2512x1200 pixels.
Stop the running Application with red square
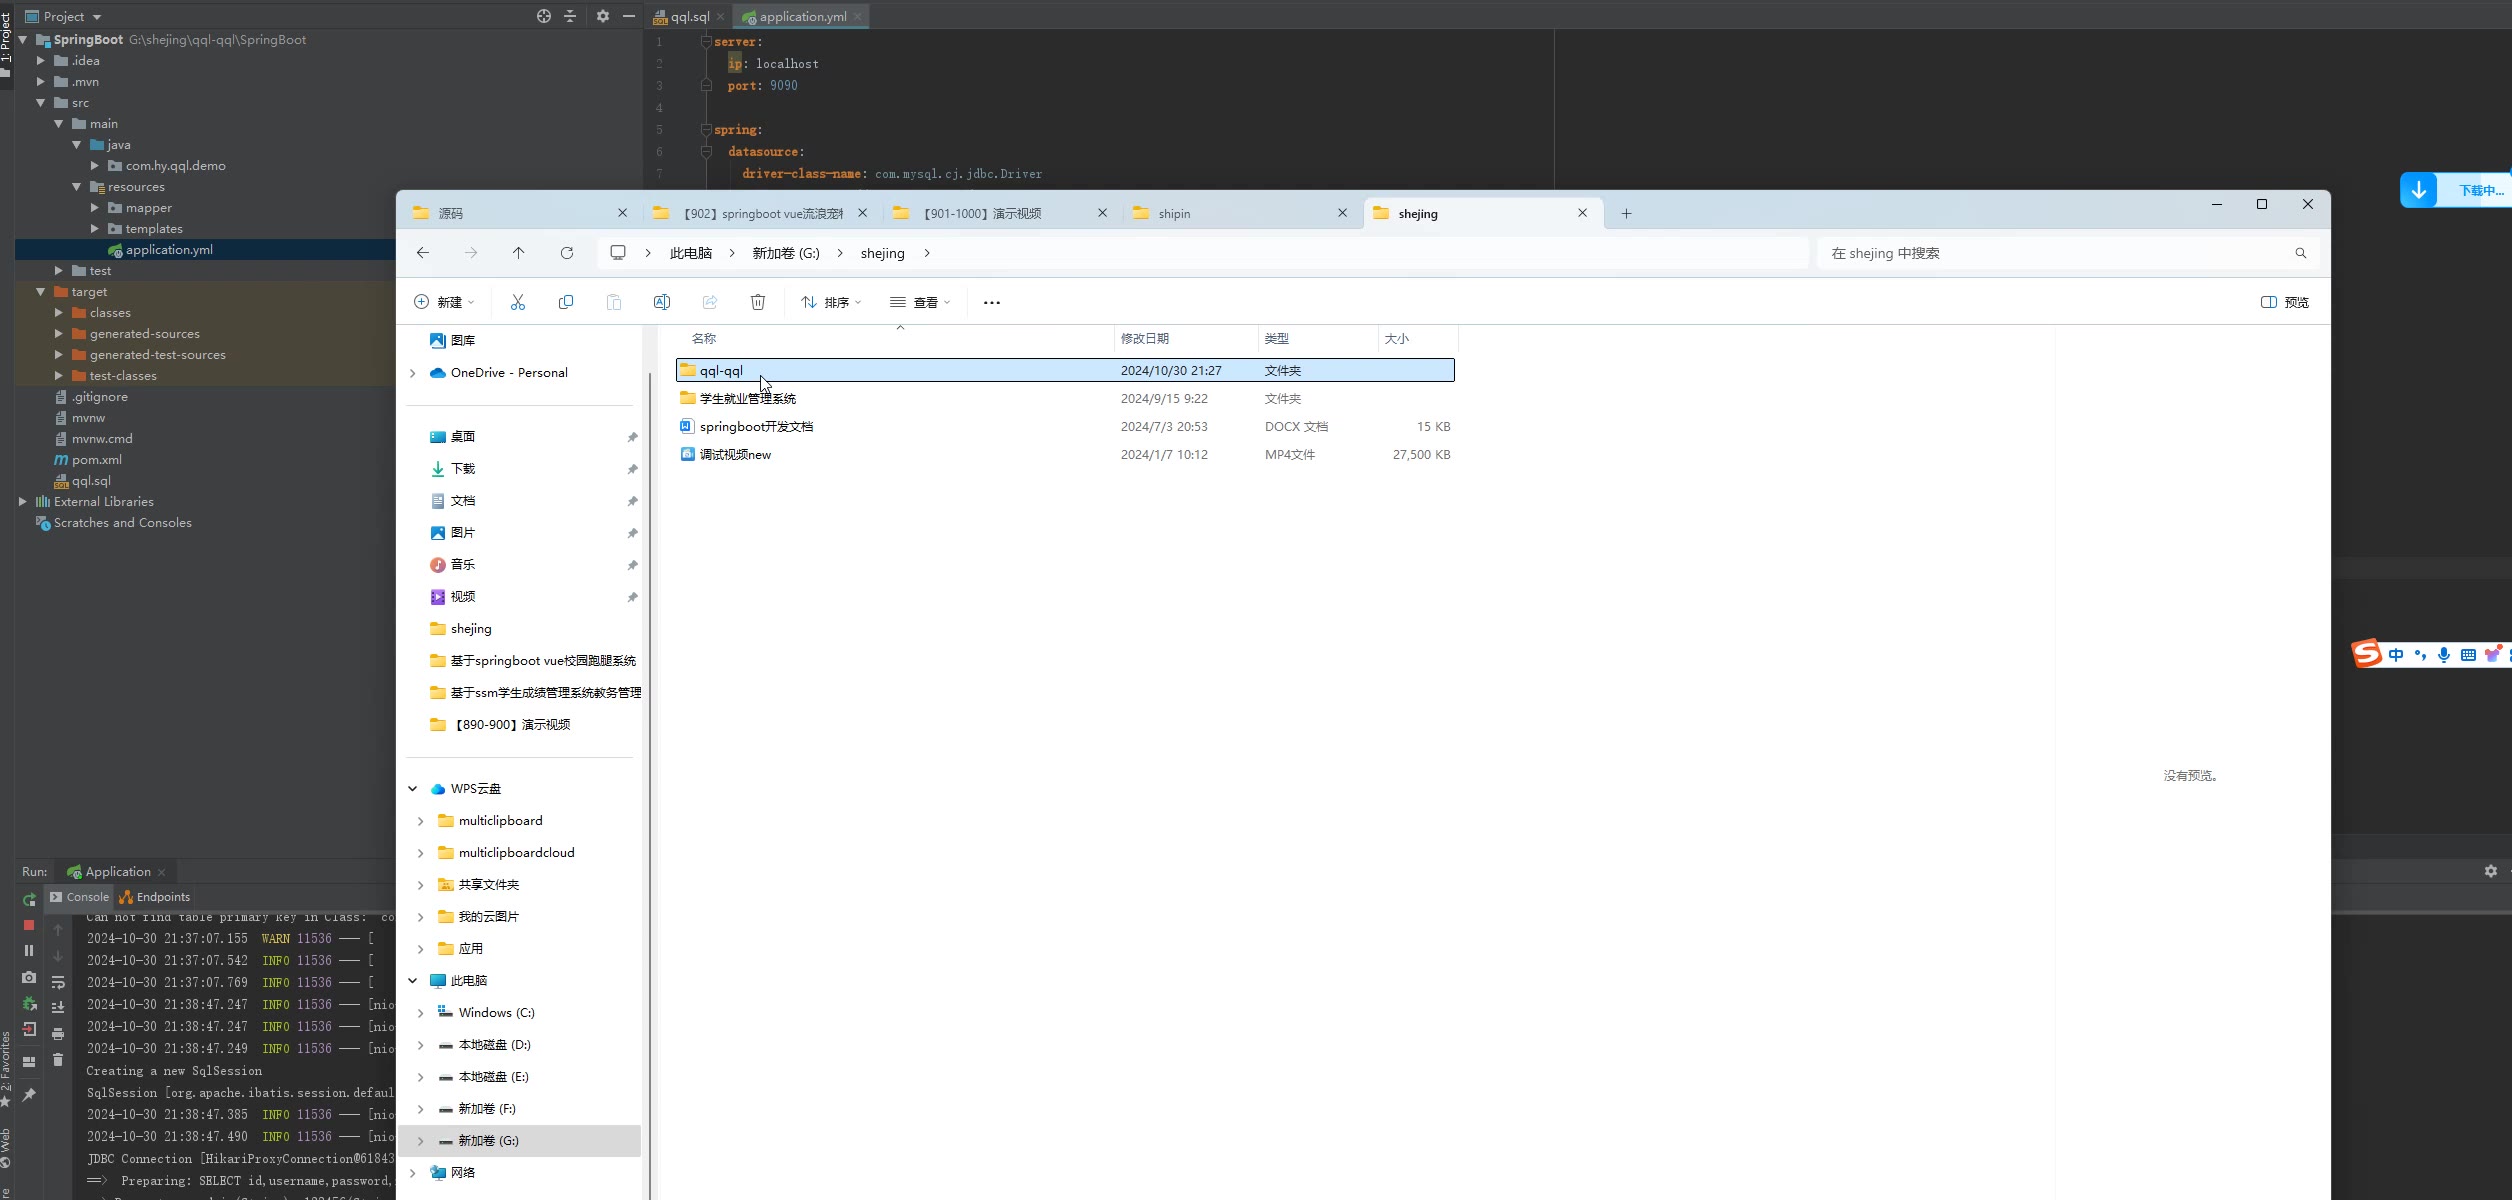pyautogui.click(x=29, y=925)
